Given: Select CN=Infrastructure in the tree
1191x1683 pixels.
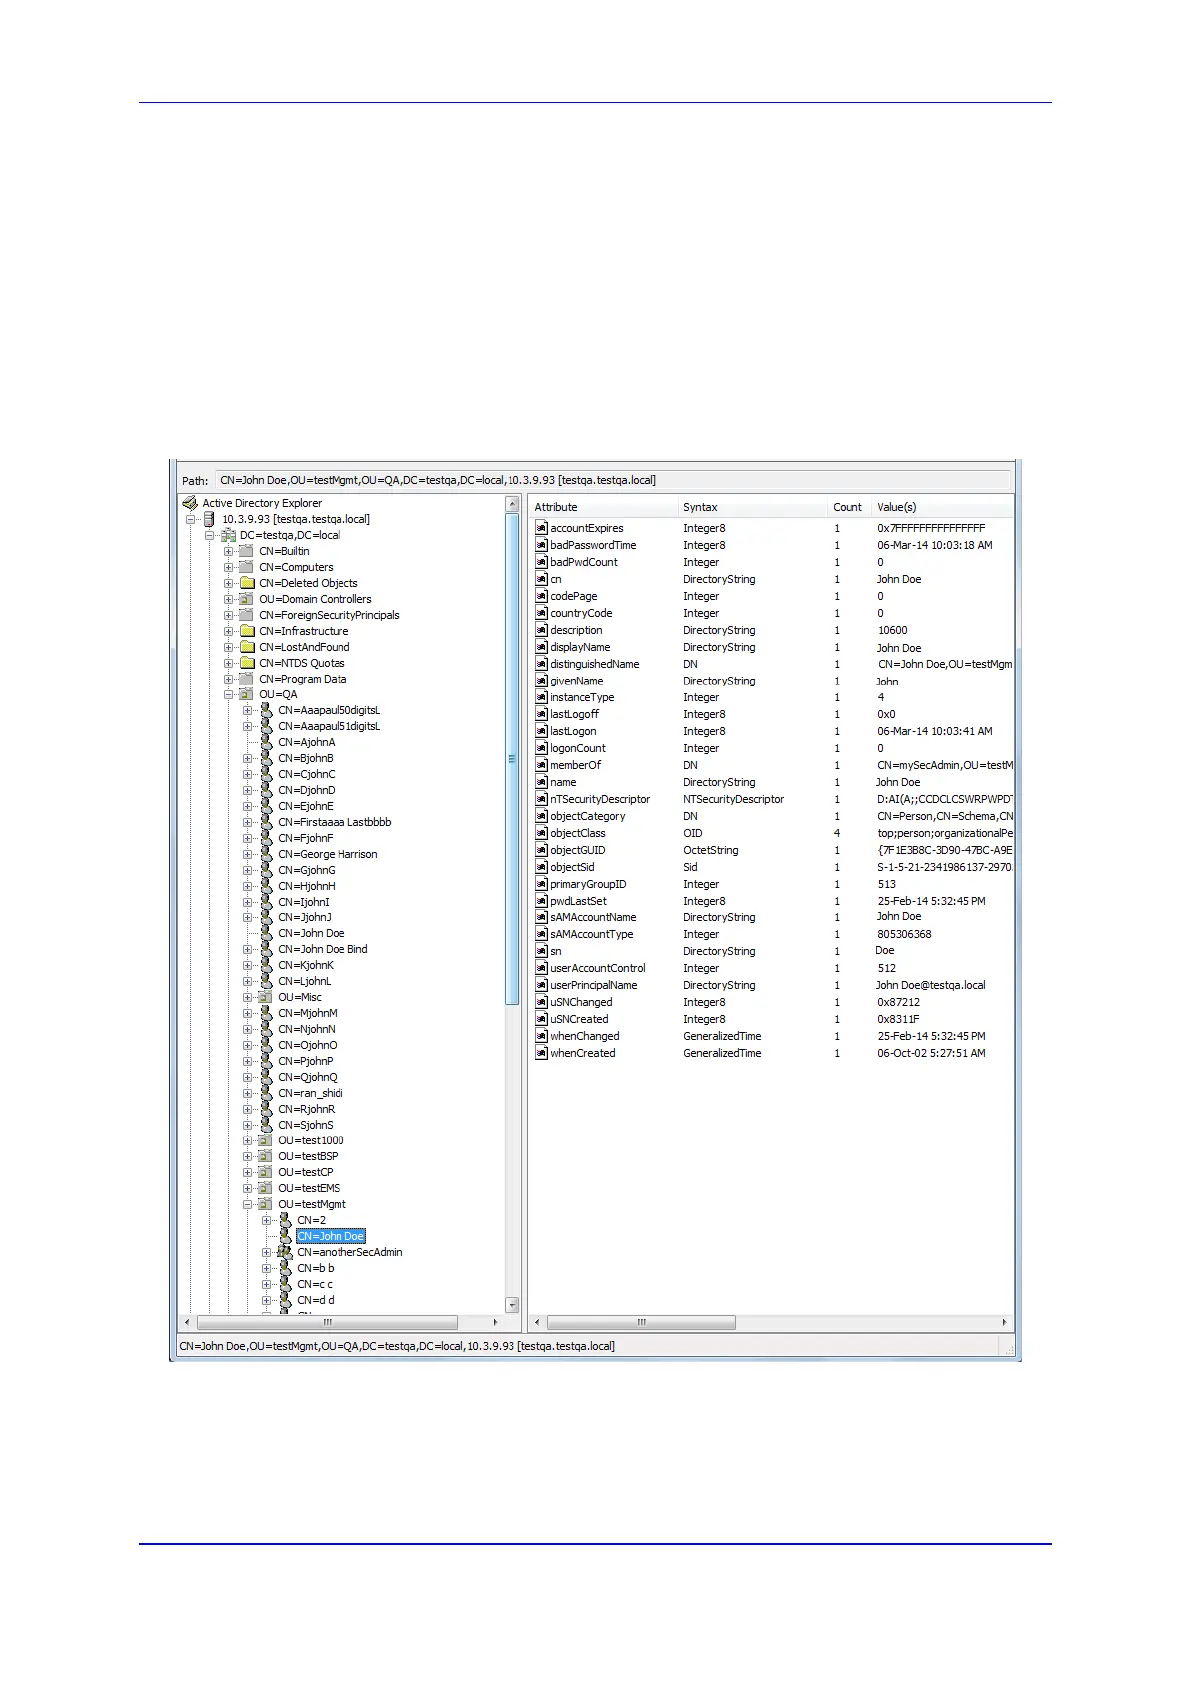Looking at the screenshot, I should click(304, 631).
